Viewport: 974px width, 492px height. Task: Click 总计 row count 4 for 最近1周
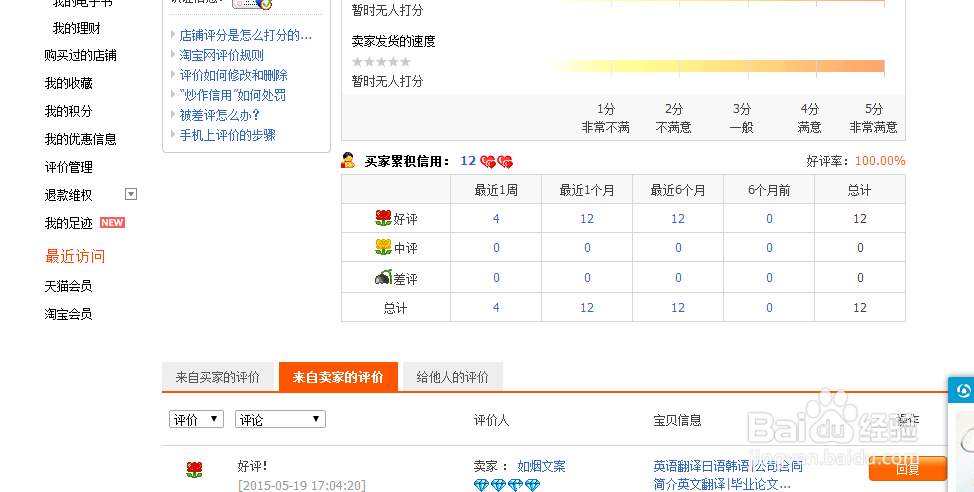tap(496, 308)
